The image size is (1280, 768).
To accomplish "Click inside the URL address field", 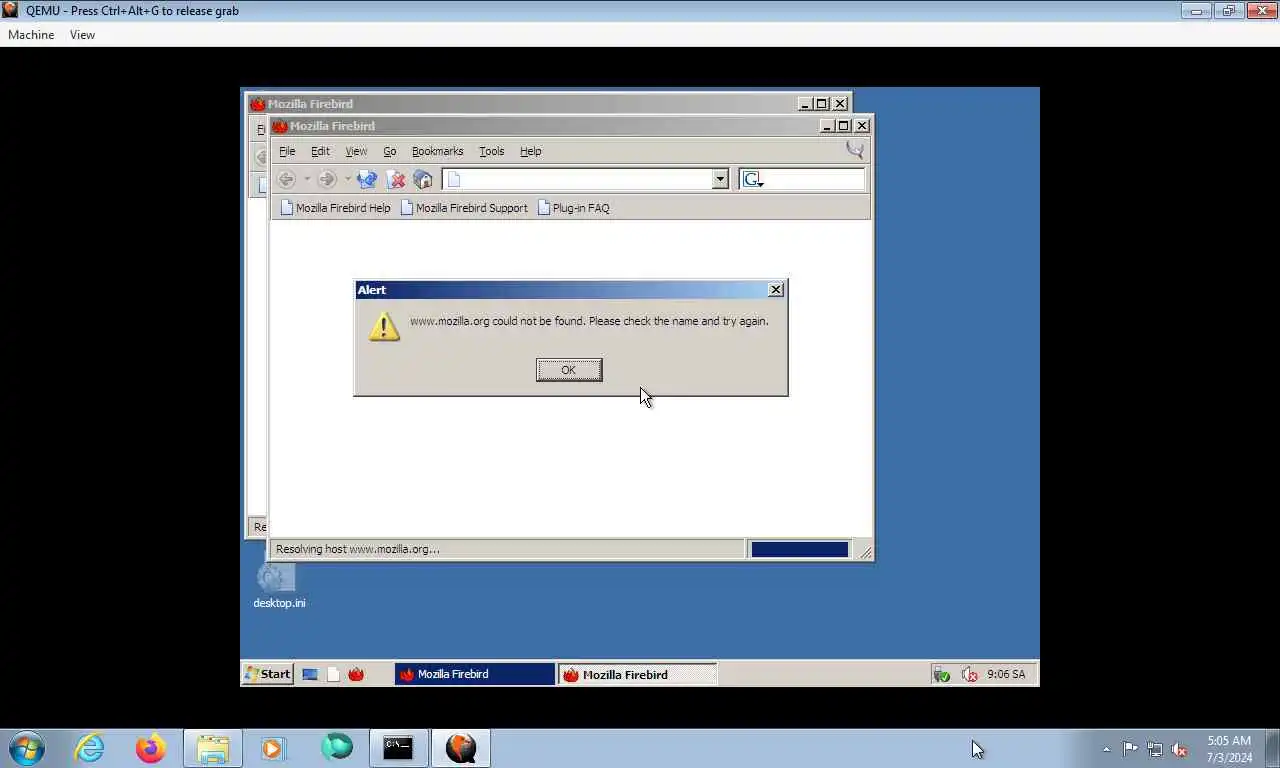I will click(586, 179).
